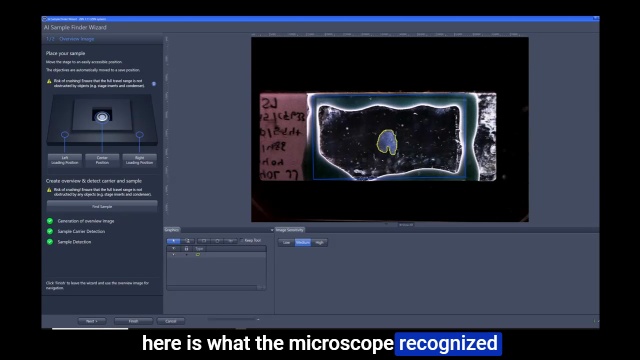
Task: Click the warning triangle above Find Sample
Action: point(49,190)
